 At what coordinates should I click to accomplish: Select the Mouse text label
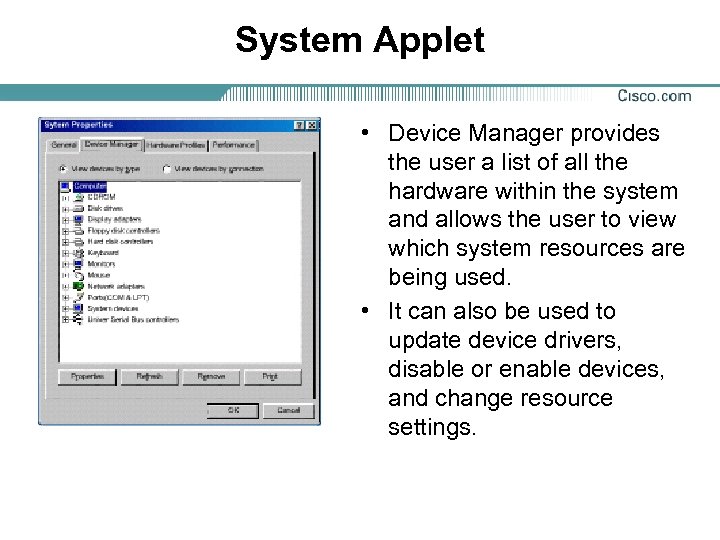coord(99,275)
